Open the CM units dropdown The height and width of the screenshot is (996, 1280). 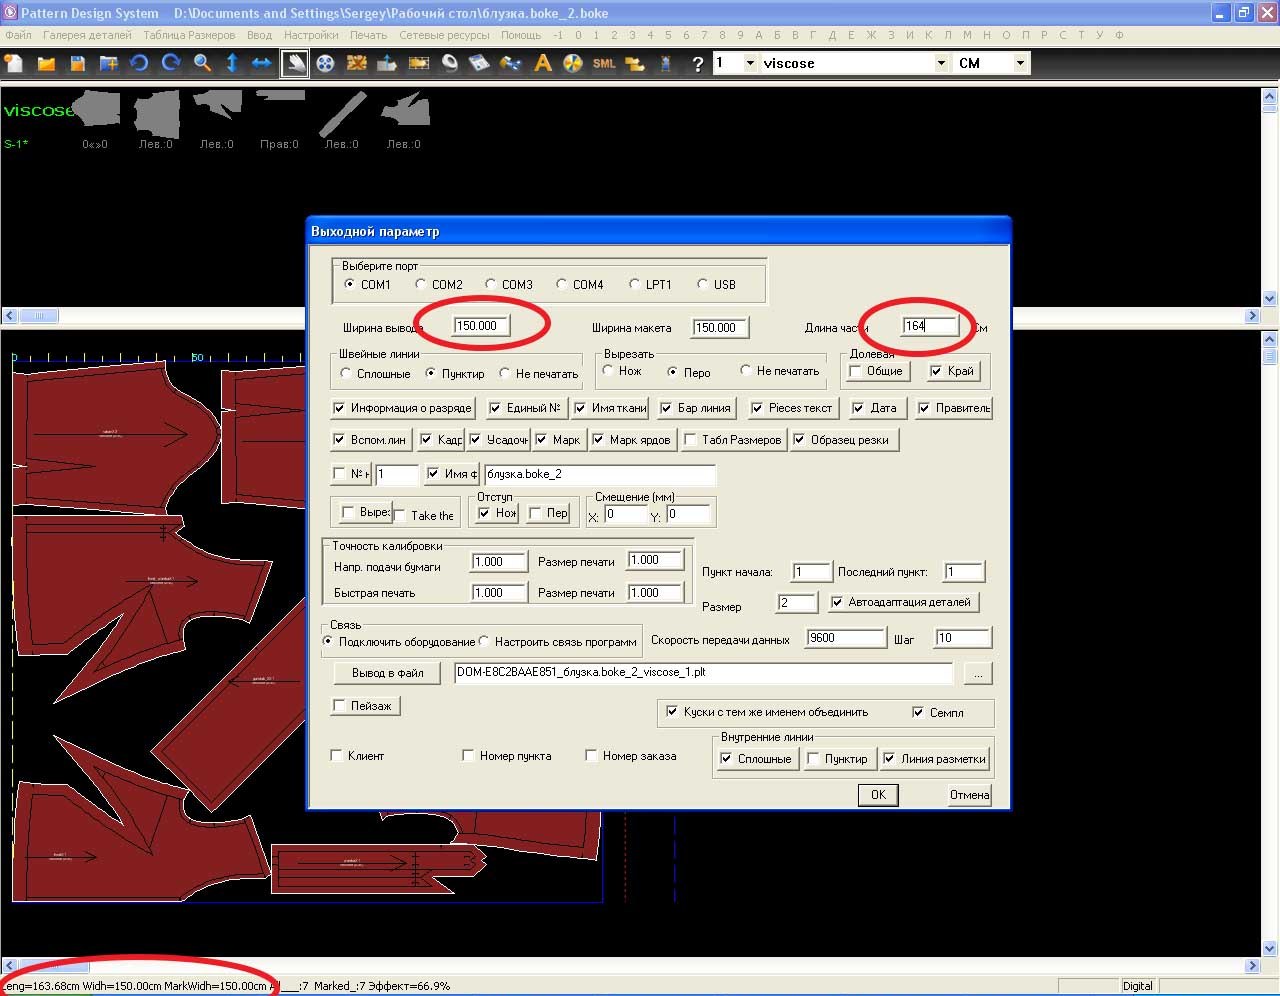tap(1020, 63)
